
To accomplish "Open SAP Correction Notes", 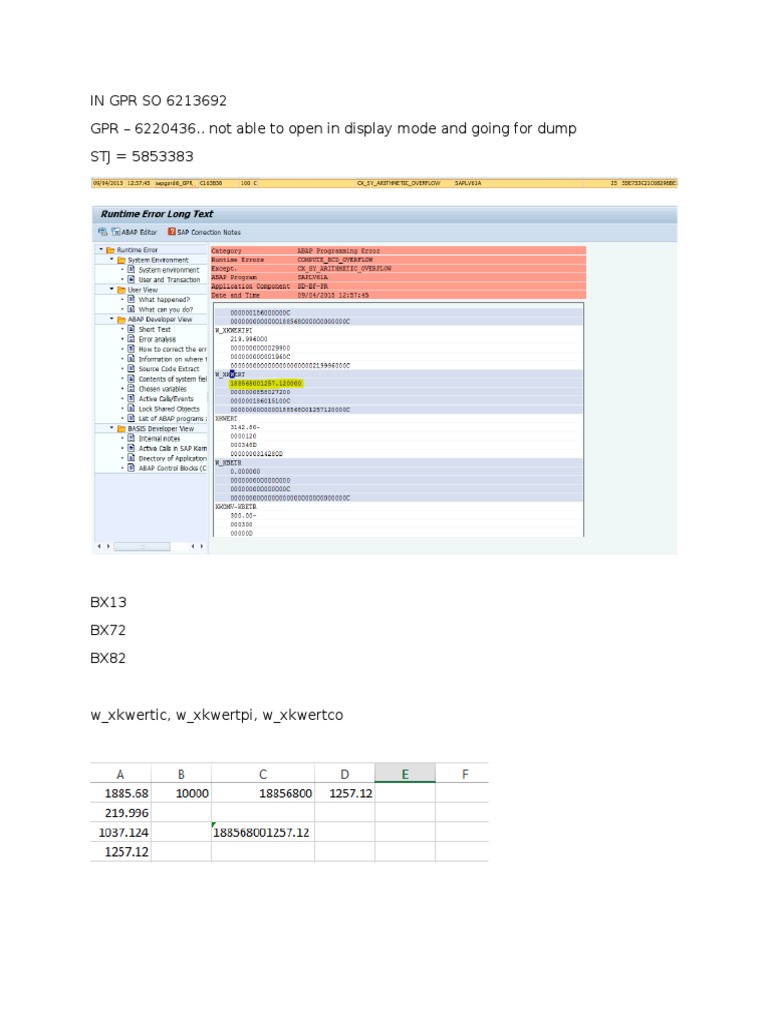I will pyautogui.click(x=204, y=232).
